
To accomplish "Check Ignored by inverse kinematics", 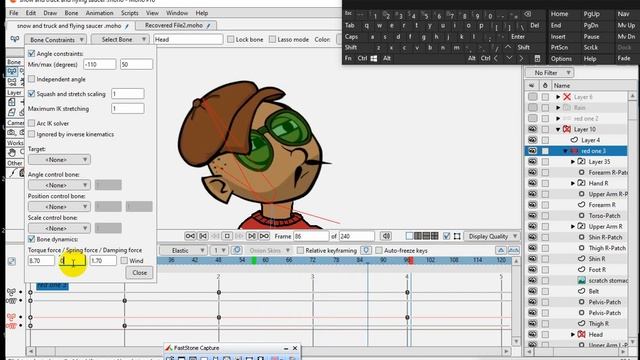I will click(x=31, y=134).
